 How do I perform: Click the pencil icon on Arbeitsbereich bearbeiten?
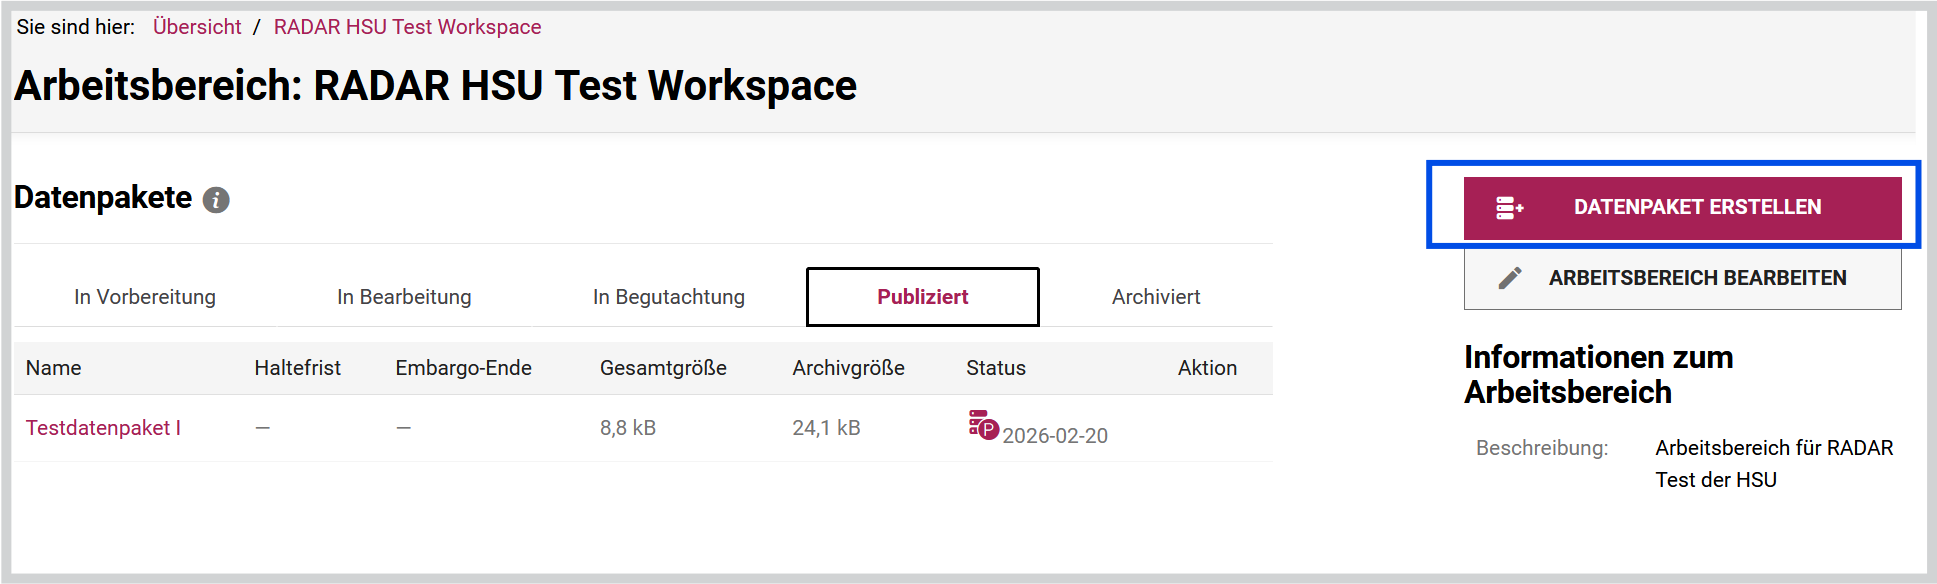1510,278
